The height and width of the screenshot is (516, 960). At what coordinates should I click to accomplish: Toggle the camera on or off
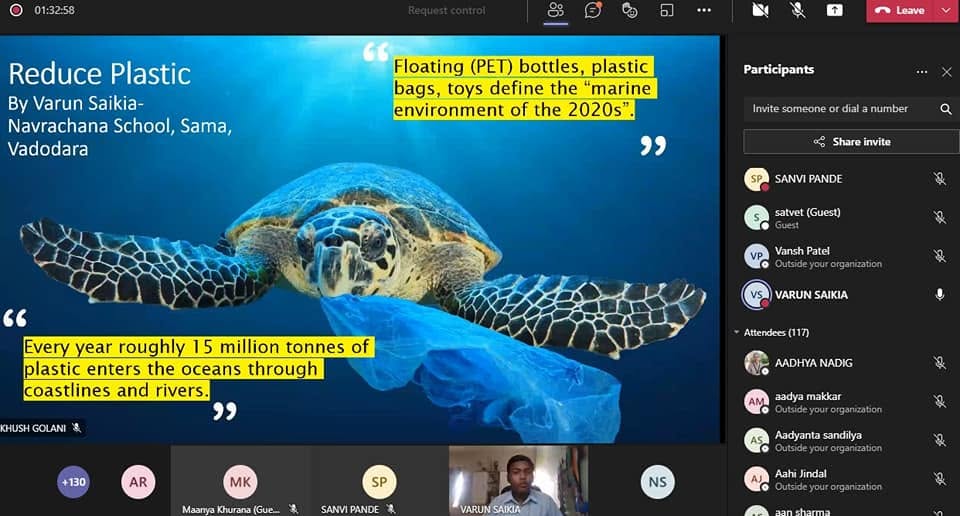point(760,10)
